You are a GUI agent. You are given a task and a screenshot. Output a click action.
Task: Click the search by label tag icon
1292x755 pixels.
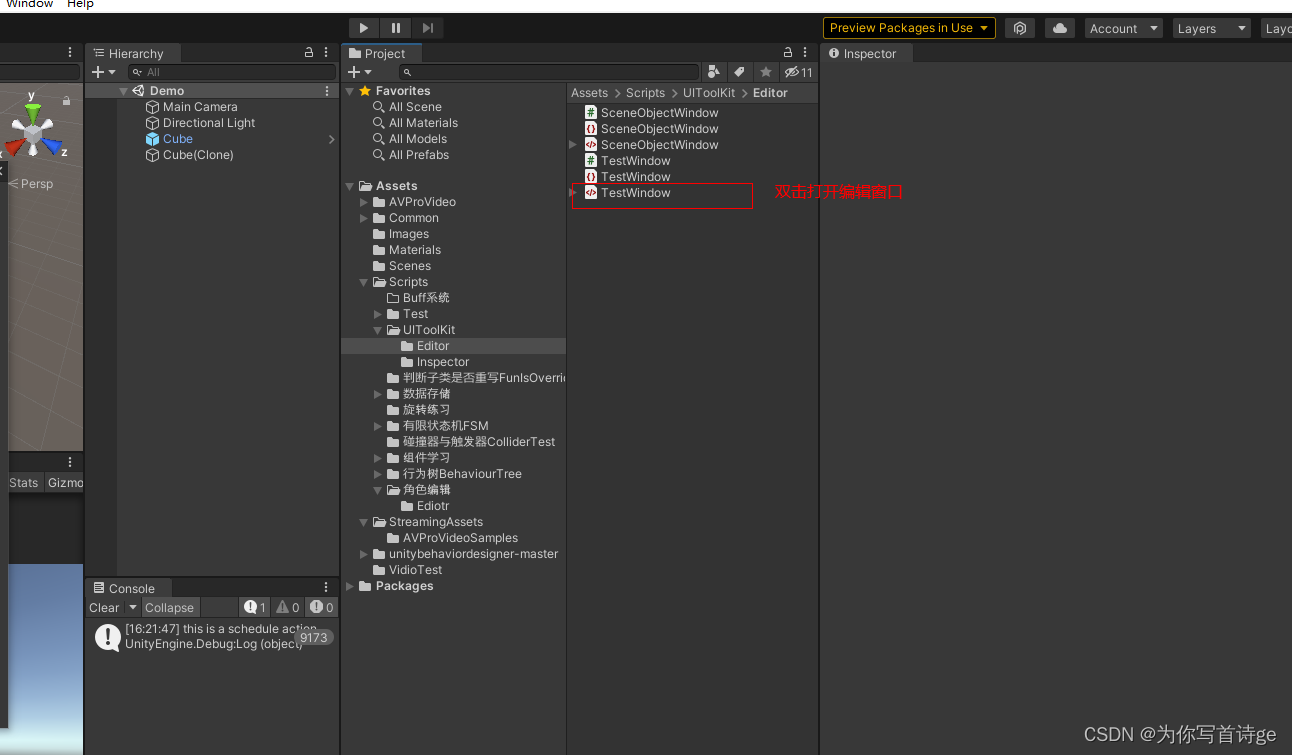tap(738, 72)
